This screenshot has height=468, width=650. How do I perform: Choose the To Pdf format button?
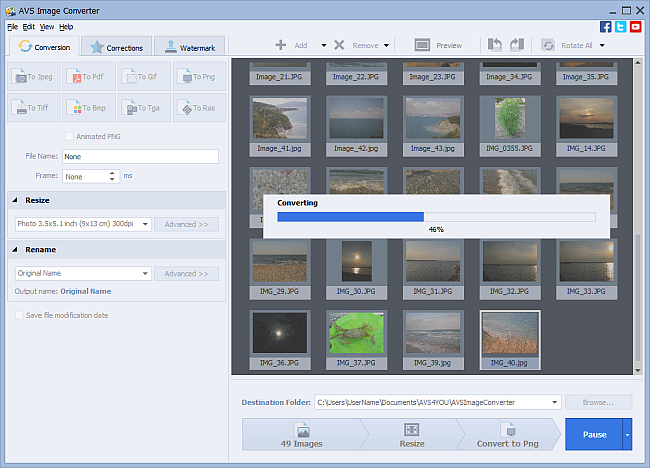(x=89, y=77)
